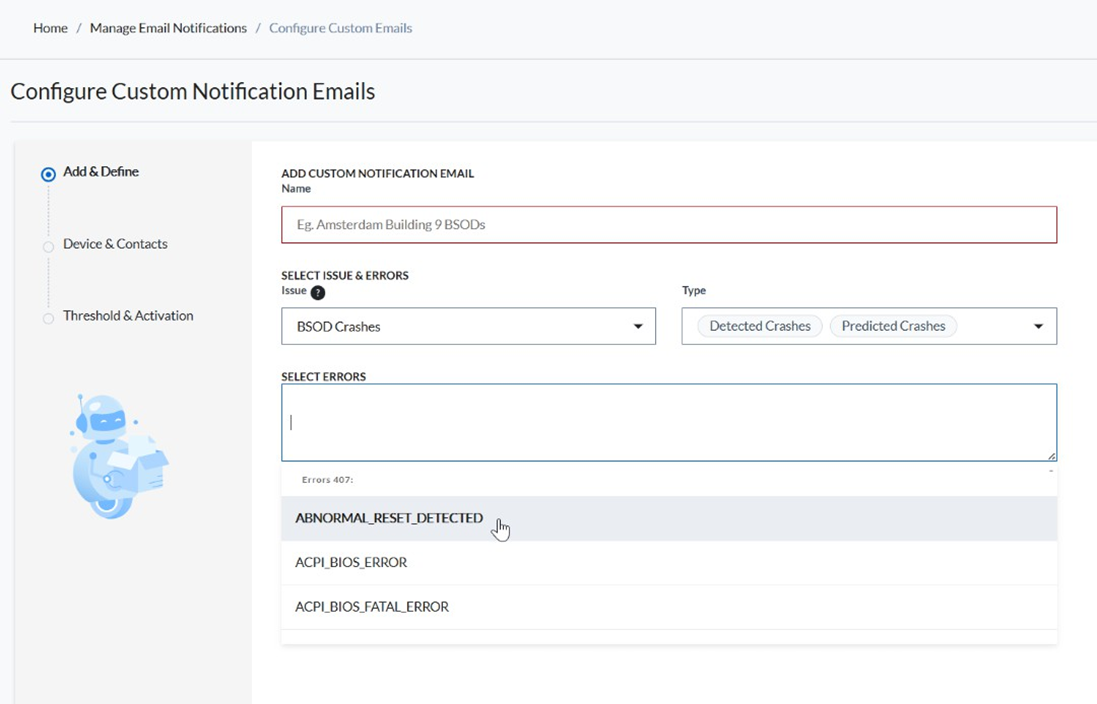Click the Issue dropdown caret arrow

click(x=638, y=327)
